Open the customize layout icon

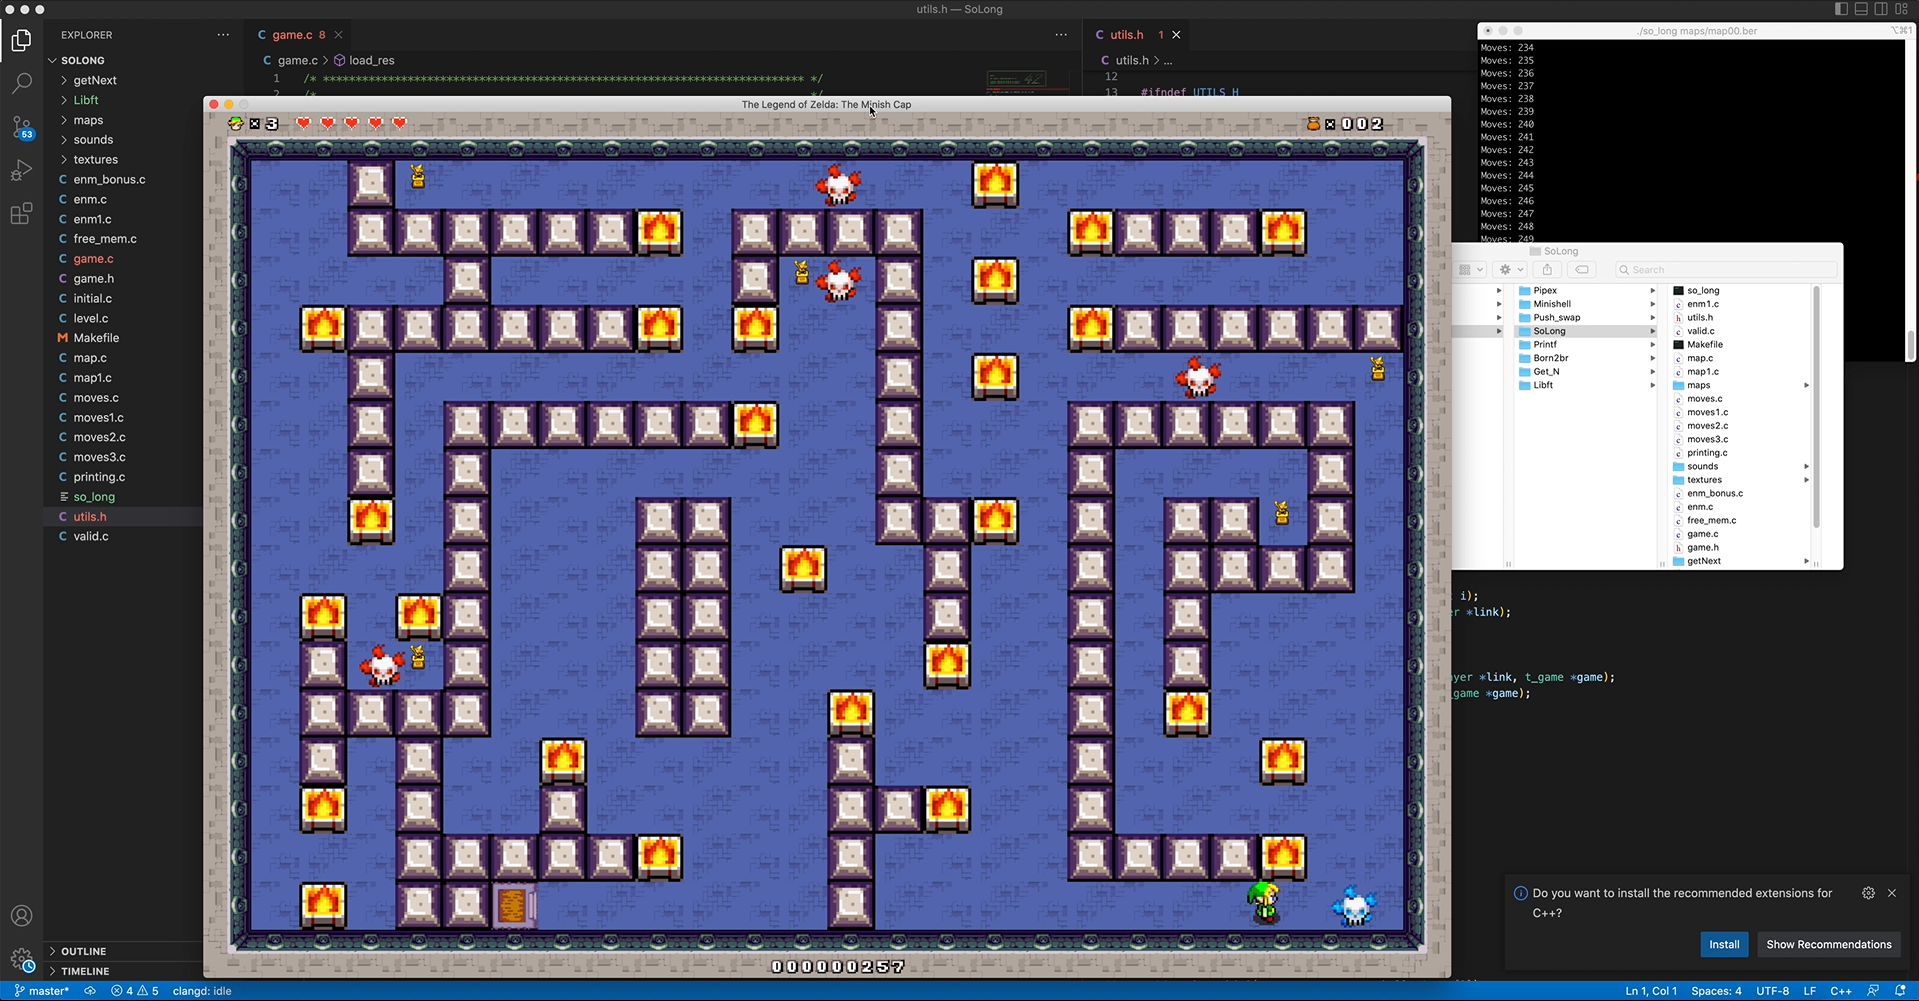point(1901,9)
